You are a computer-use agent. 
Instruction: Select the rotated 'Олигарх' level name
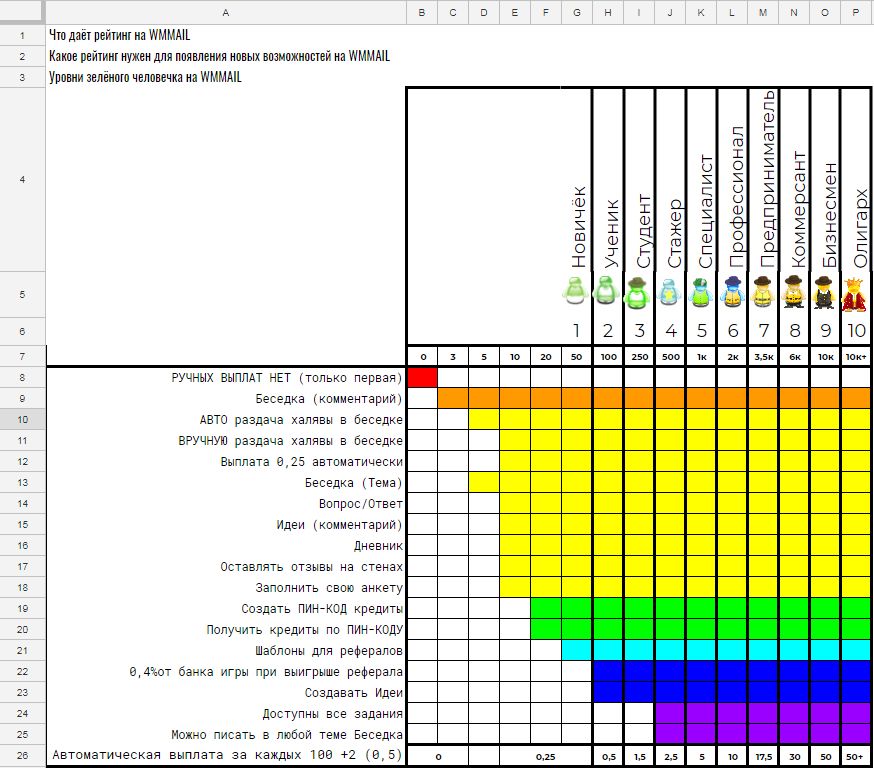coord(860,229)
